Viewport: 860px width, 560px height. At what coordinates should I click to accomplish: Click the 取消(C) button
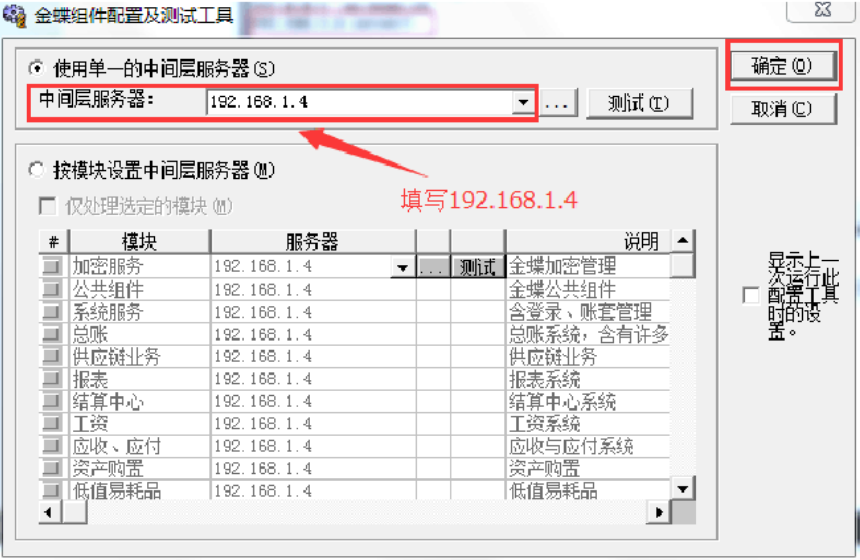[783, 109]
